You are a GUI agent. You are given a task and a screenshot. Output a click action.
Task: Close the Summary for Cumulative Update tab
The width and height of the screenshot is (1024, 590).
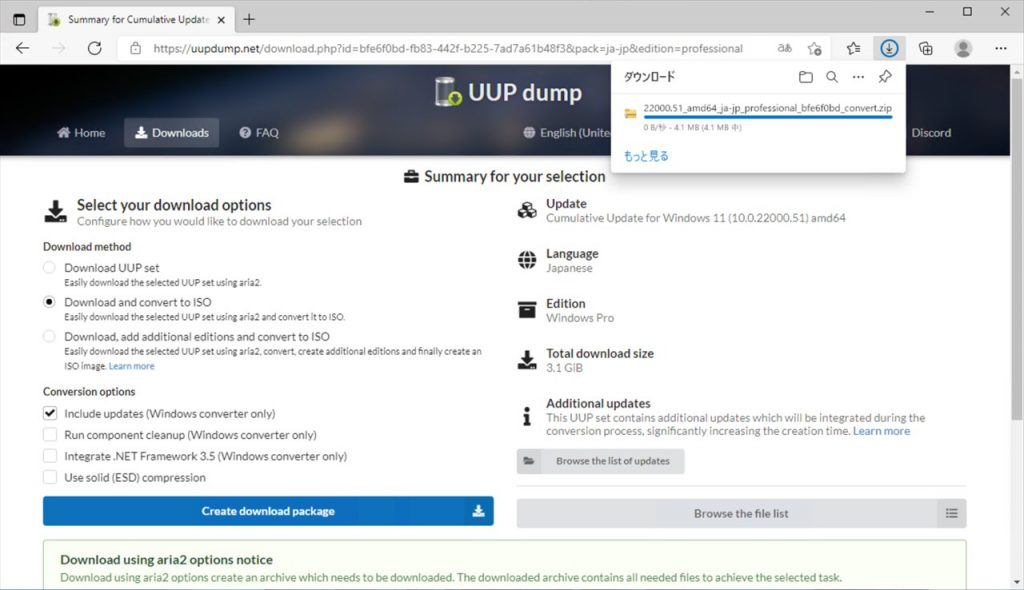[221, 20]
